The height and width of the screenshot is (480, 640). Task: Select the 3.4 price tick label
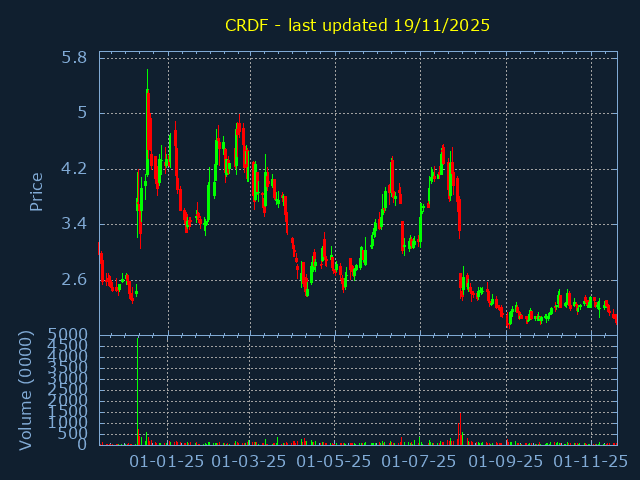[x=74, y=223]
